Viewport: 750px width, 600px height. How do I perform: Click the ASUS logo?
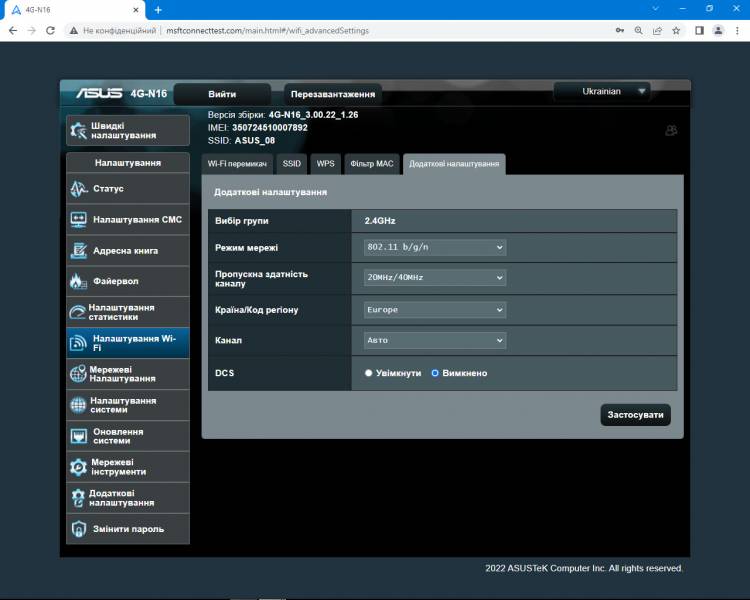coord(99,93)
